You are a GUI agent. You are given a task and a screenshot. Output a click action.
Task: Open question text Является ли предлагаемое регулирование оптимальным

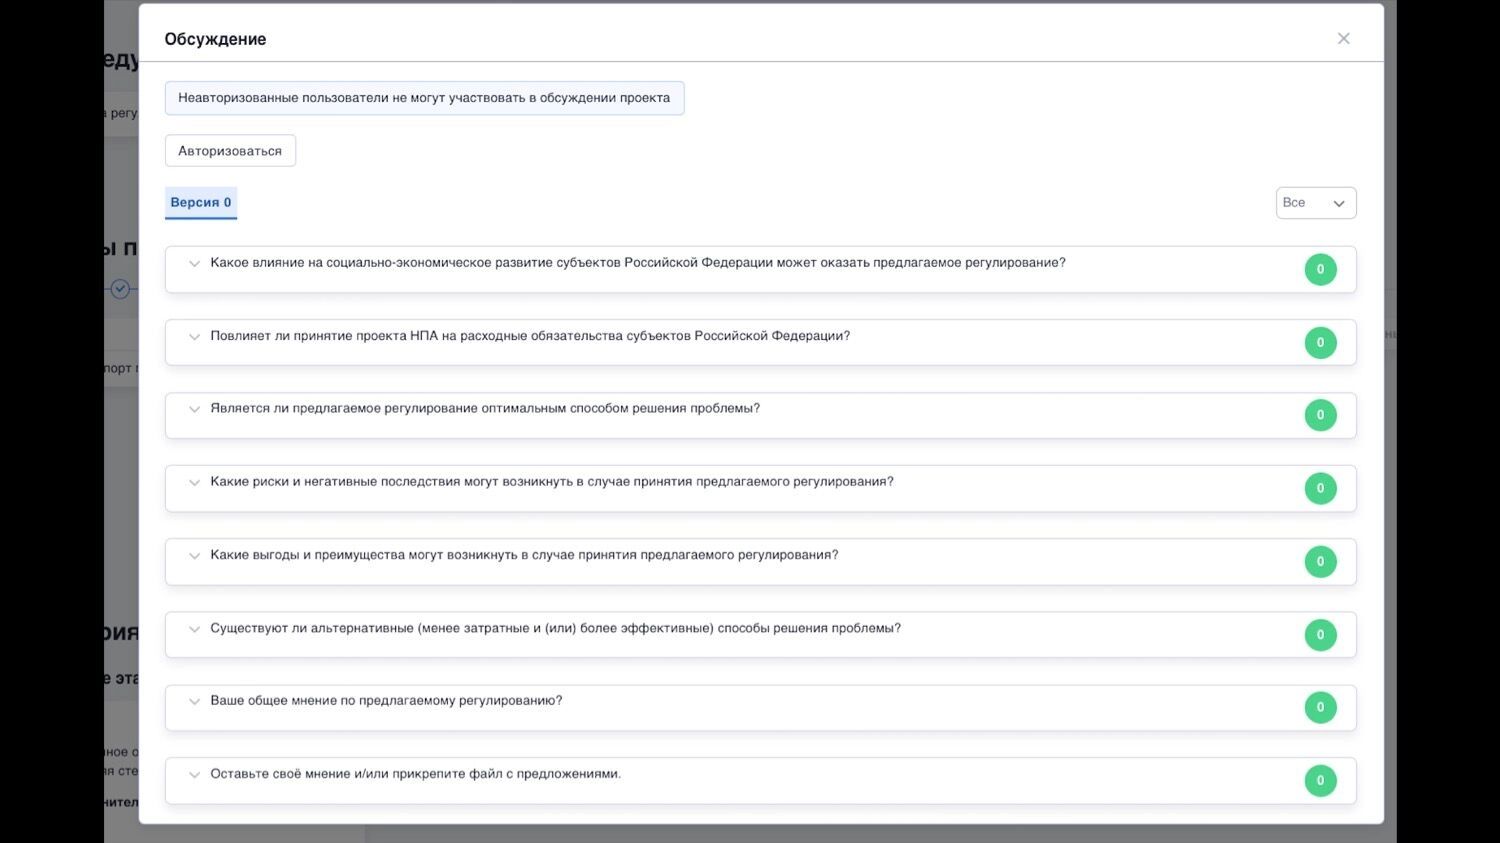click(485, 408)
